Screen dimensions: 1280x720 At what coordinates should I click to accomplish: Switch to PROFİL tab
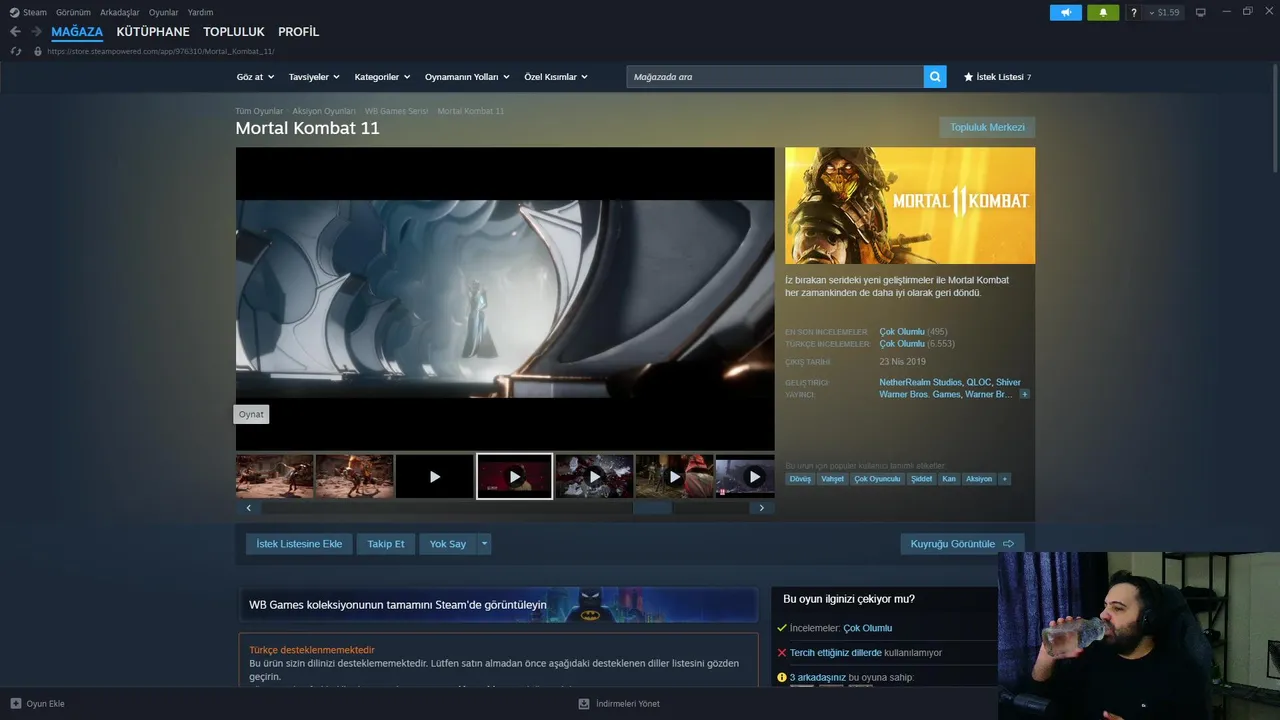[299, 32]
